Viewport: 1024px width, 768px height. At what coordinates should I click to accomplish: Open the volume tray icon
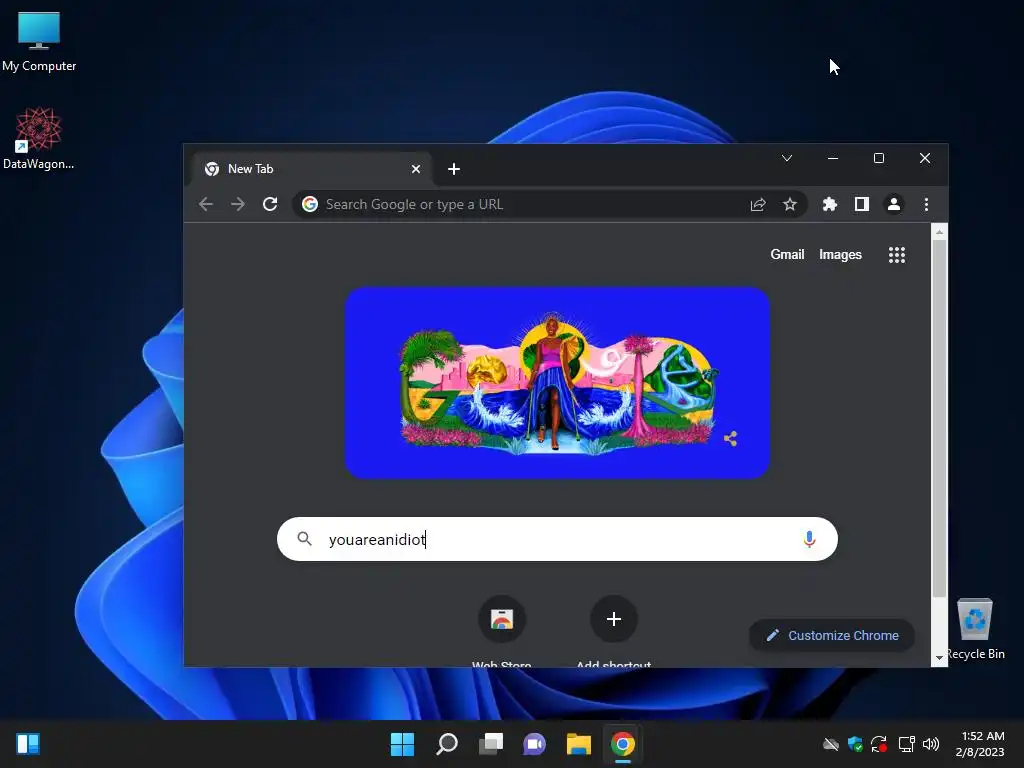pos(931,744)
